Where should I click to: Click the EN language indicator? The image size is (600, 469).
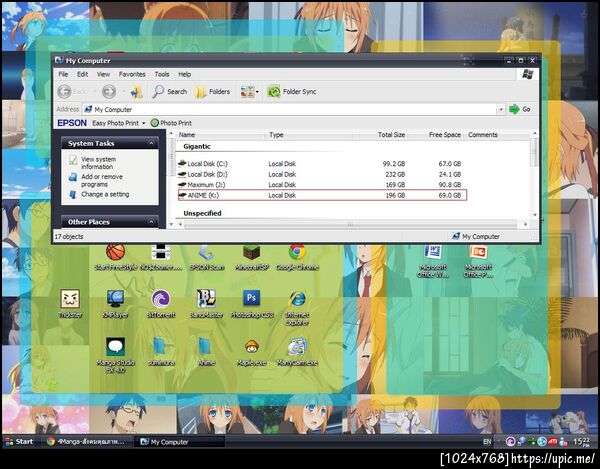click(x=487, y=442)
